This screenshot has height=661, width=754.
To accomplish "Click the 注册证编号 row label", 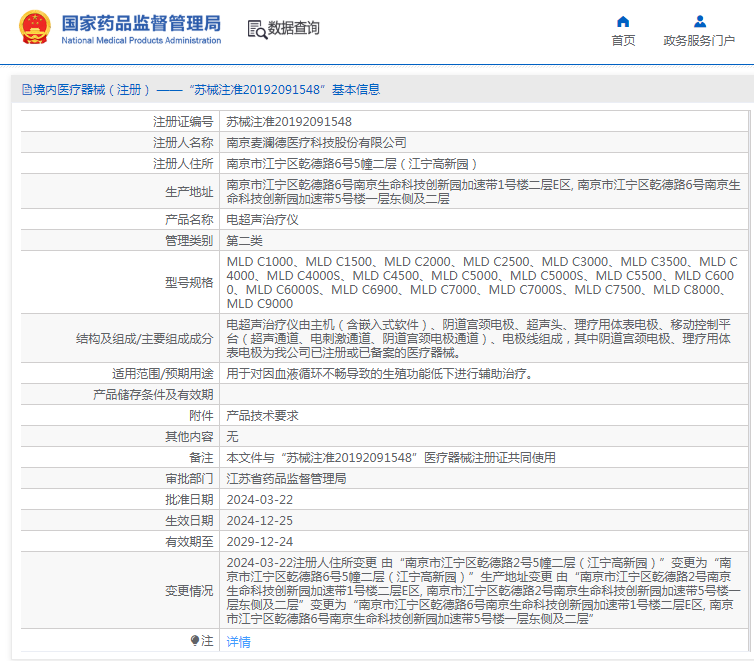I will pyautogui.click(x=183, y=122).
